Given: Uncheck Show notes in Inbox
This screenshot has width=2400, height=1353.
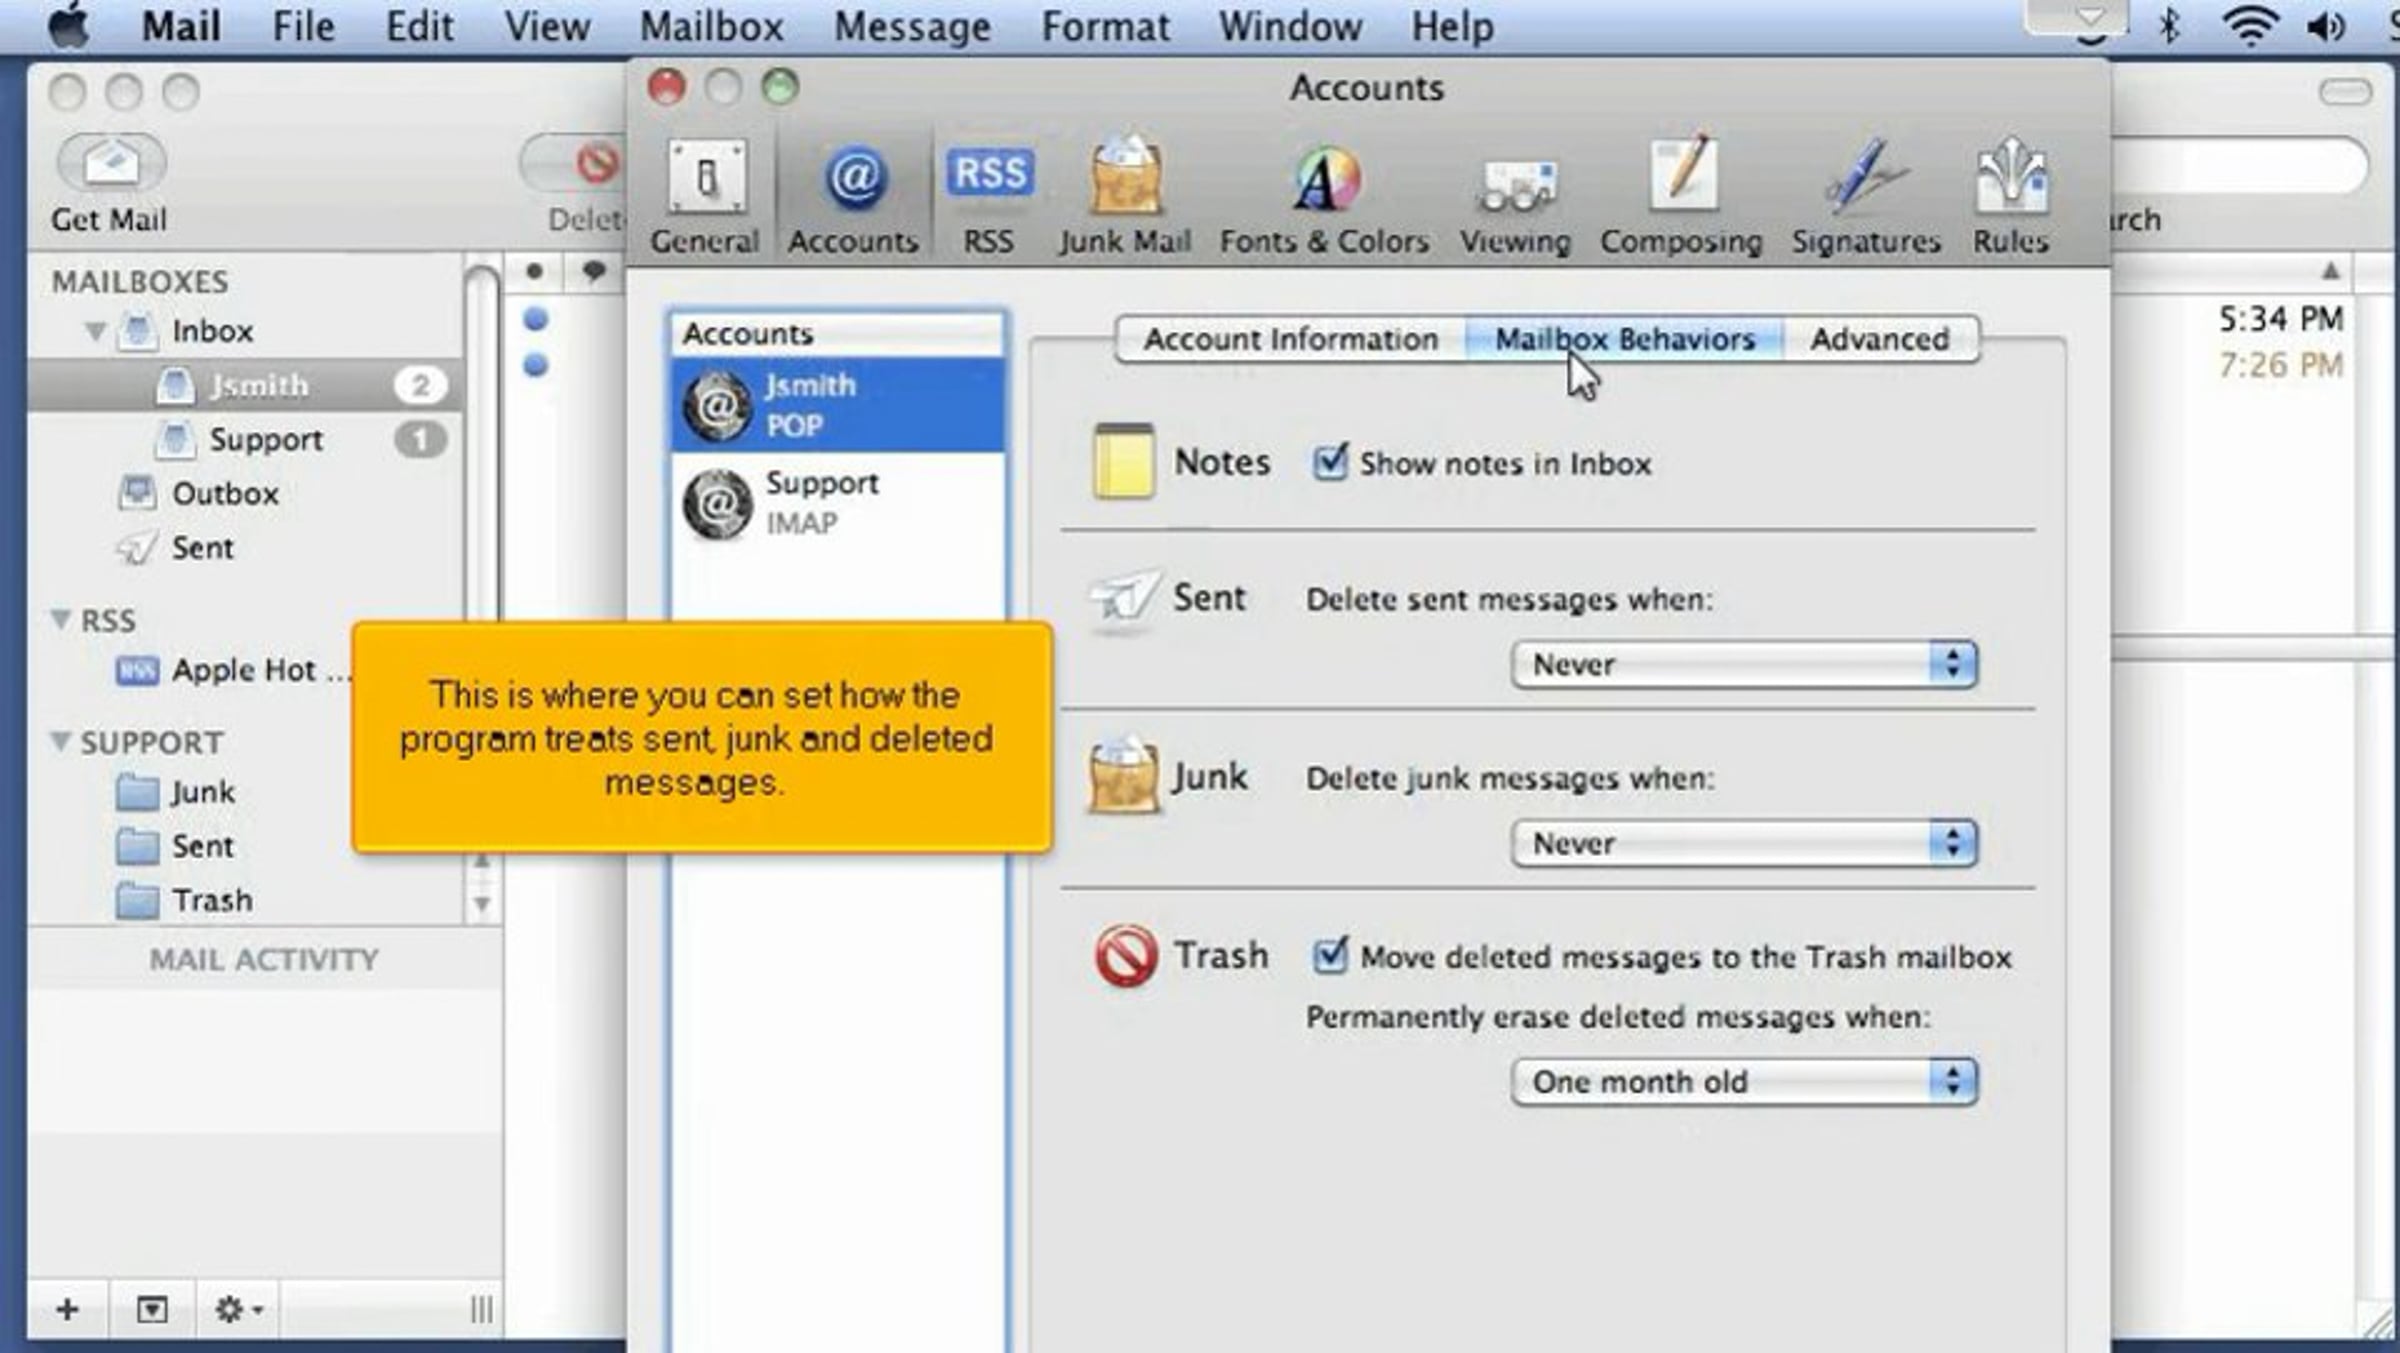Looking at the screenshot, I should [x=1330, y=463].
